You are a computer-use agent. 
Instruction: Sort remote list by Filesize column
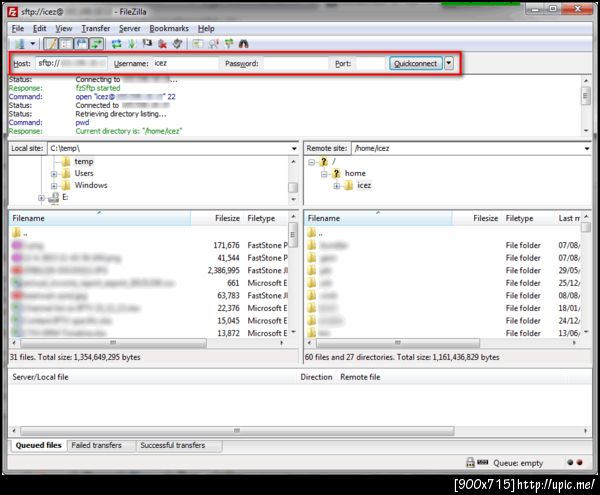tap(477, 218)
